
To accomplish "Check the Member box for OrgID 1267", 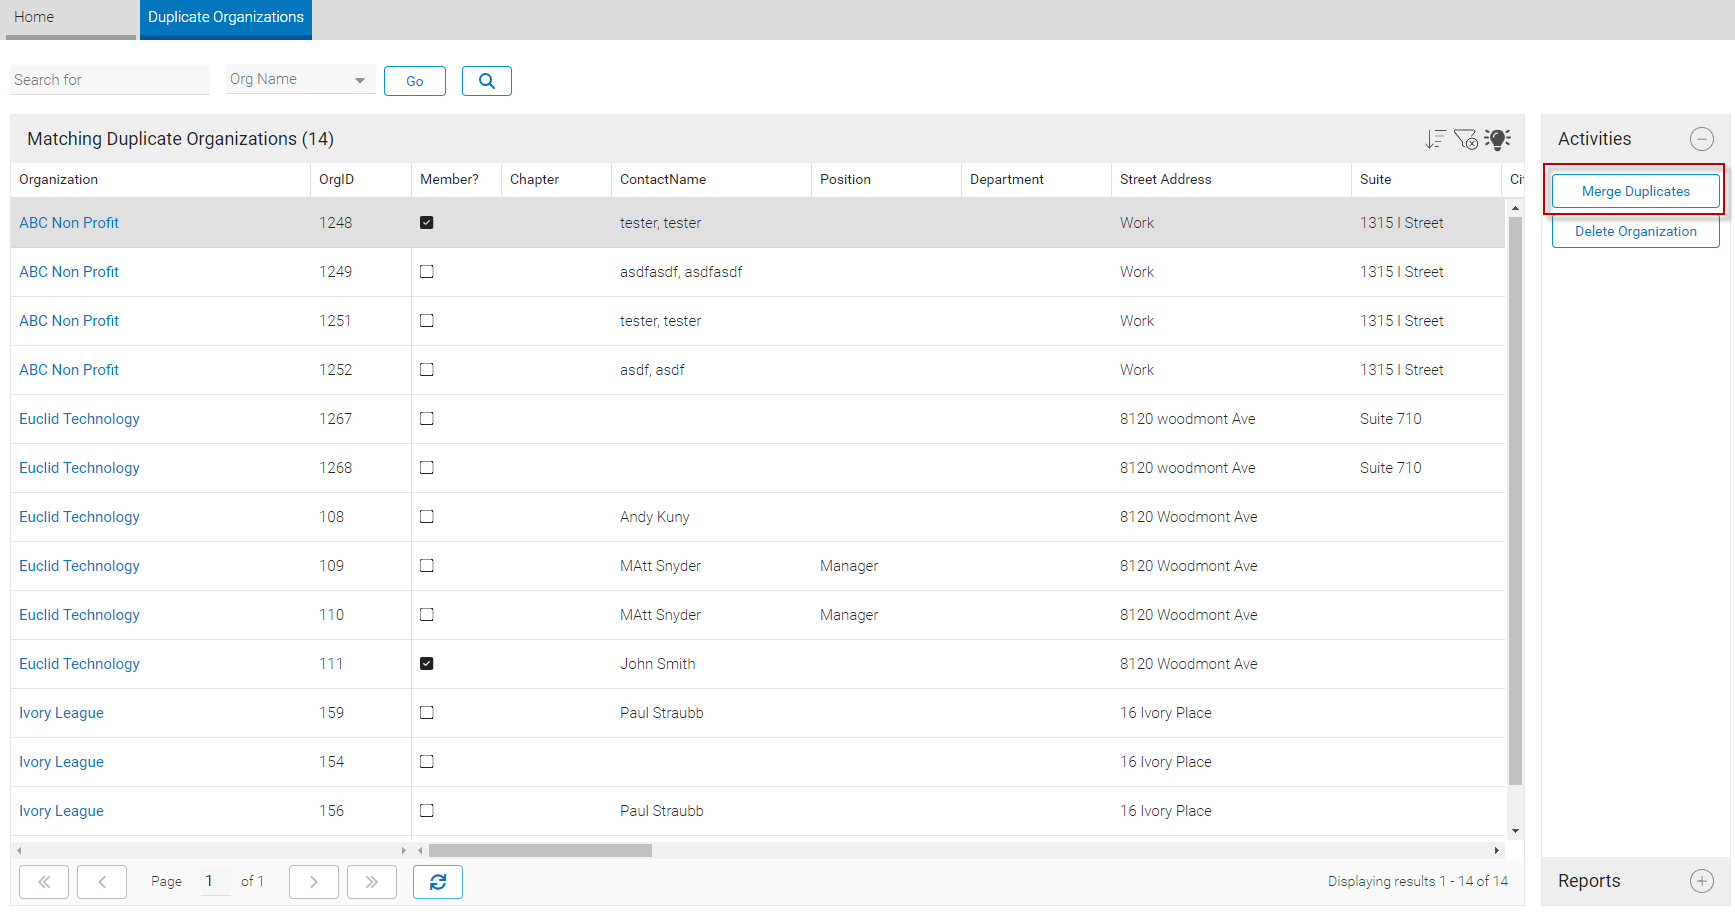I will [427, 419].
